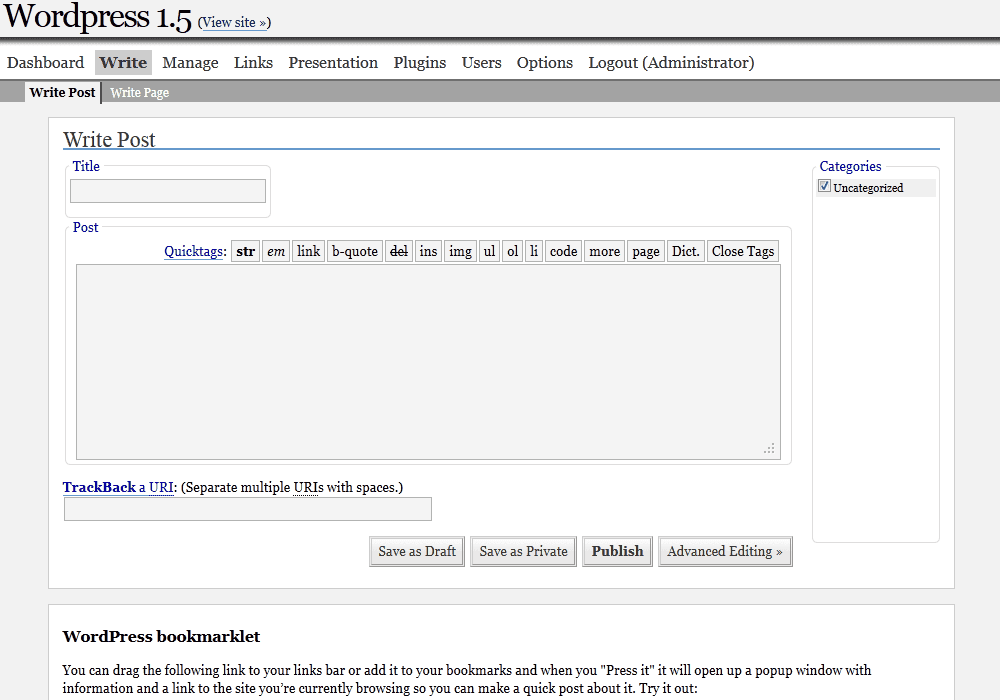Screen dimensions: 1000x700
Task: Open the Users menu
Action: 482,62
